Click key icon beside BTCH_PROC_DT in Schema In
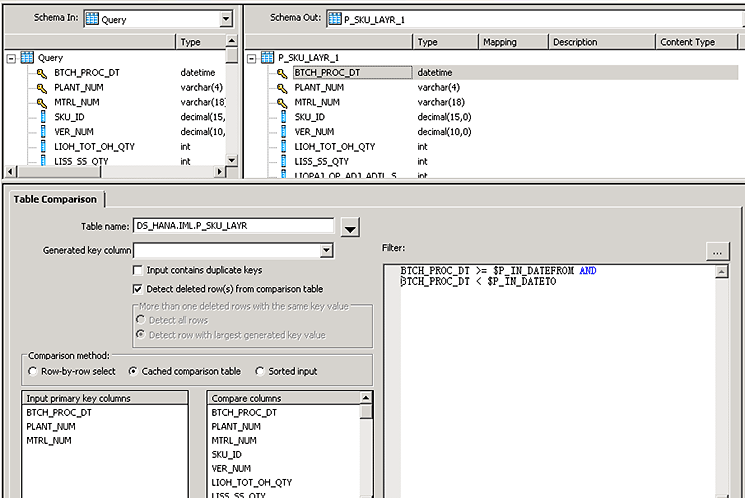 tap(42, 73)
